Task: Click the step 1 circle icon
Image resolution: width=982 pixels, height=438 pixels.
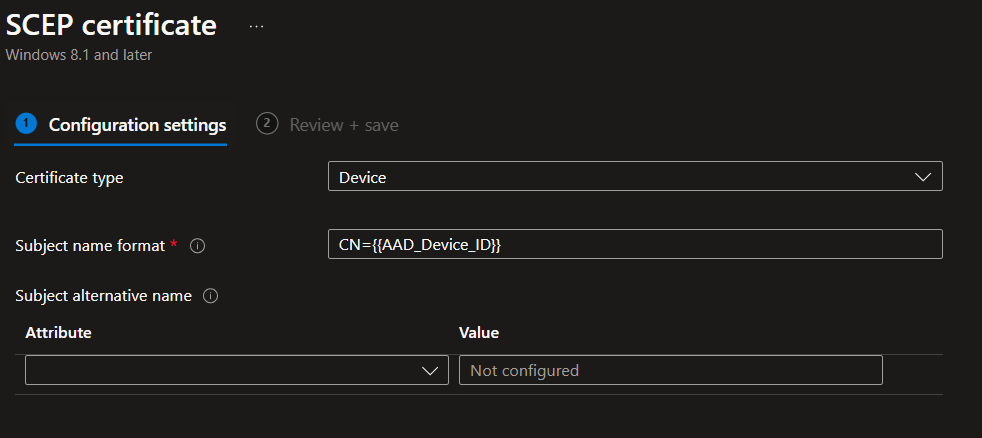Action: point(26,124)
